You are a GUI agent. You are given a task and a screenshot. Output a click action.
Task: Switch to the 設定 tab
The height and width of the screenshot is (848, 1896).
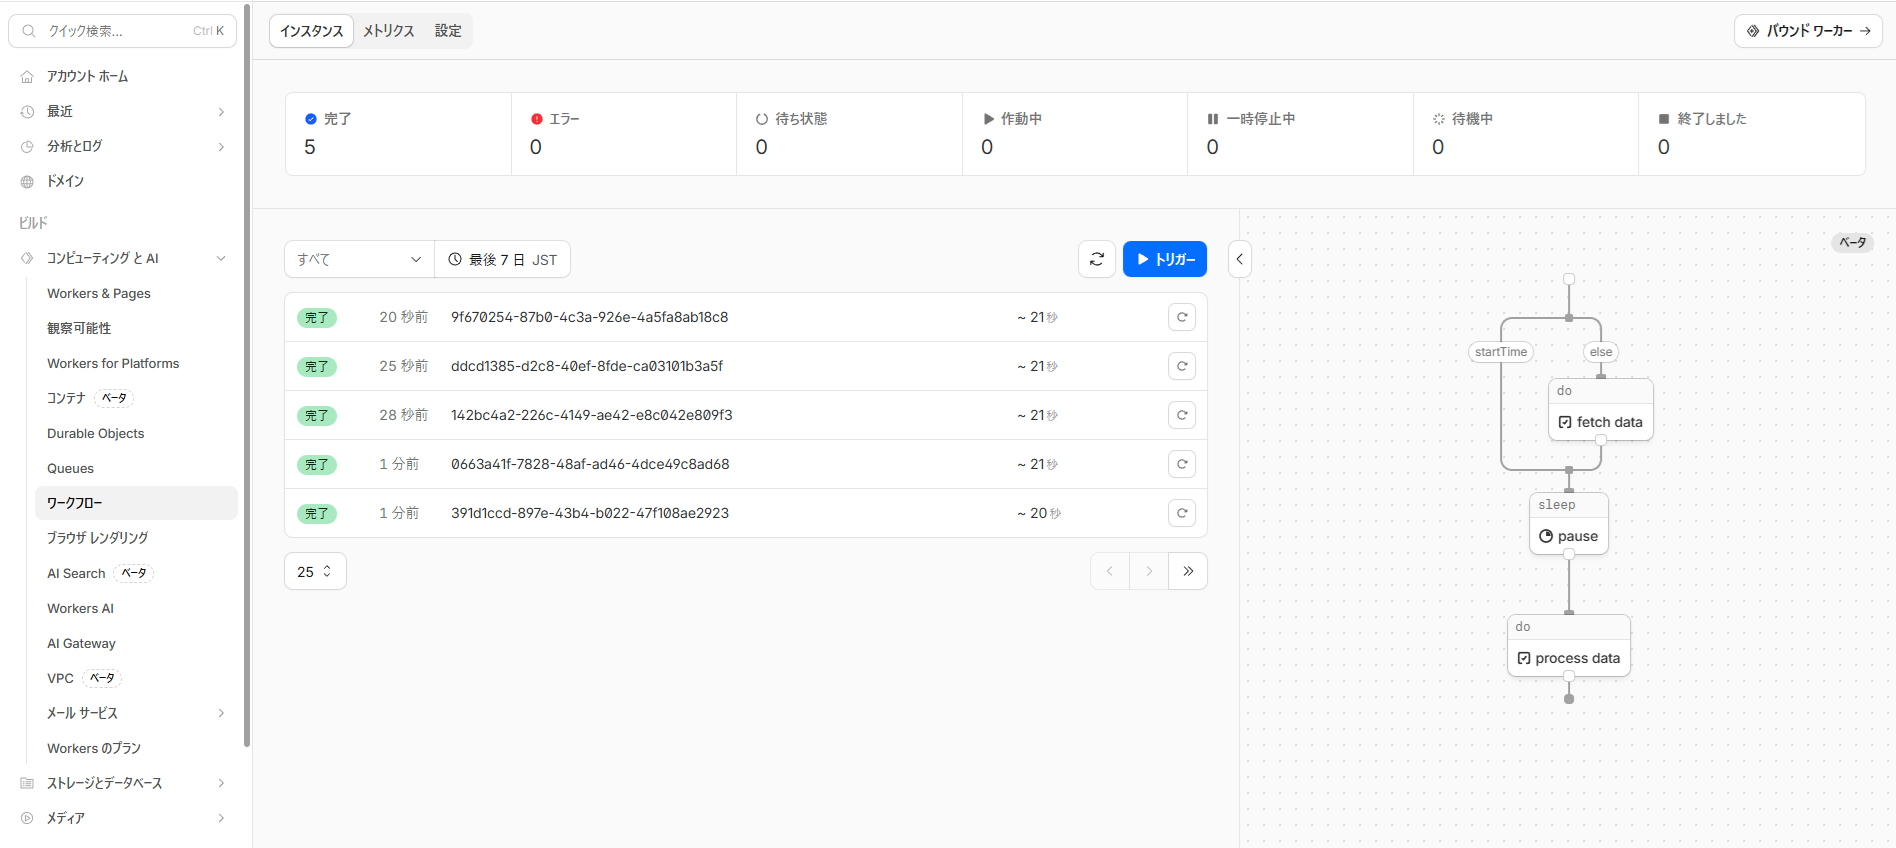click(448, 31)
